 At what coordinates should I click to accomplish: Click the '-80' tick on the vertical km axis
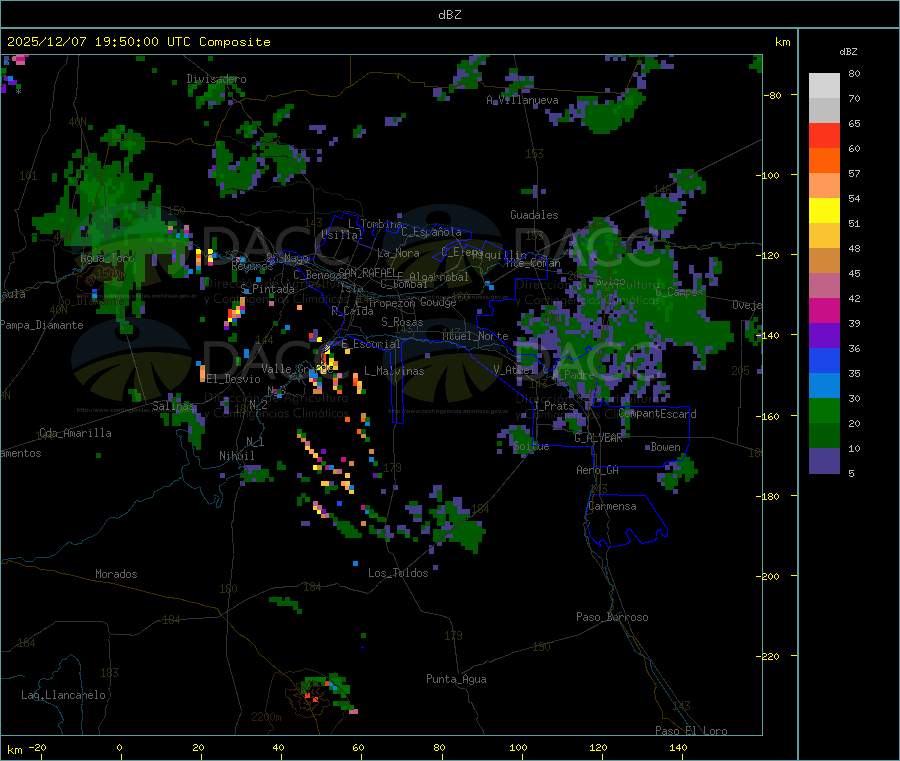coord(772,95)
